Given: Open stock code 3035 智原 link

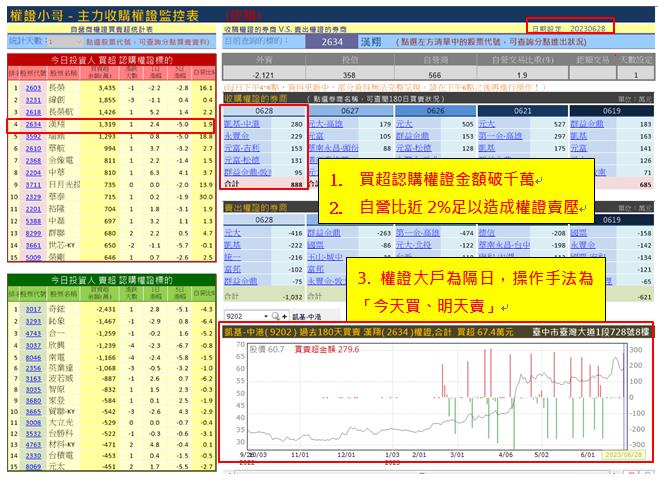Looking at the screenshot, I should point(33,389).
